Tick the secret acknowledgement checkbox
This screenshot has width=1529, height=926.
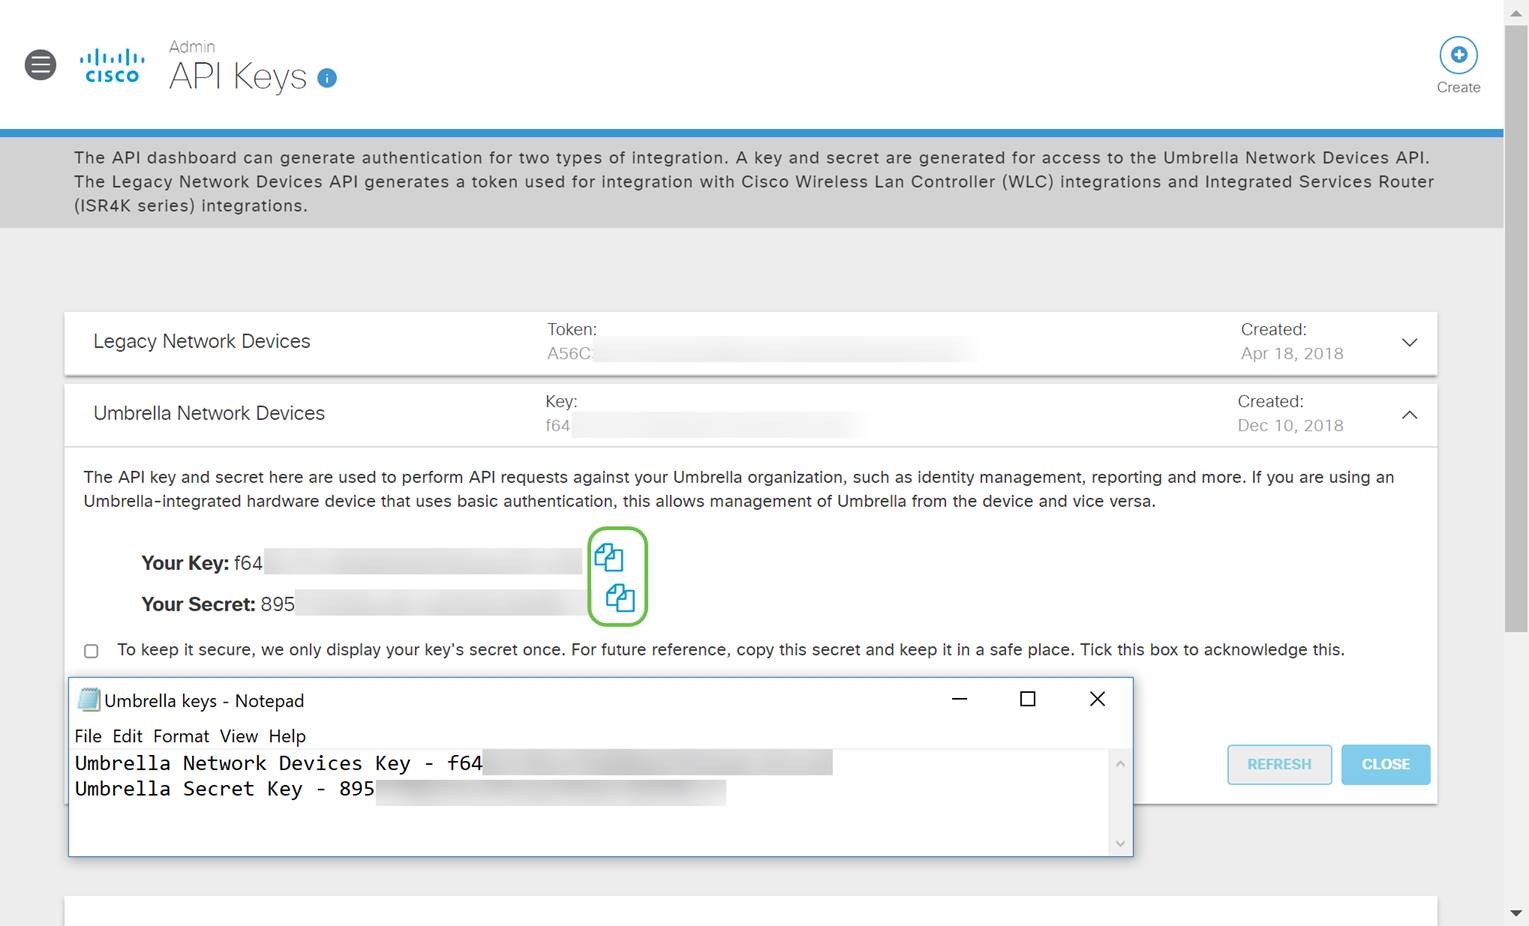[91, 651]
